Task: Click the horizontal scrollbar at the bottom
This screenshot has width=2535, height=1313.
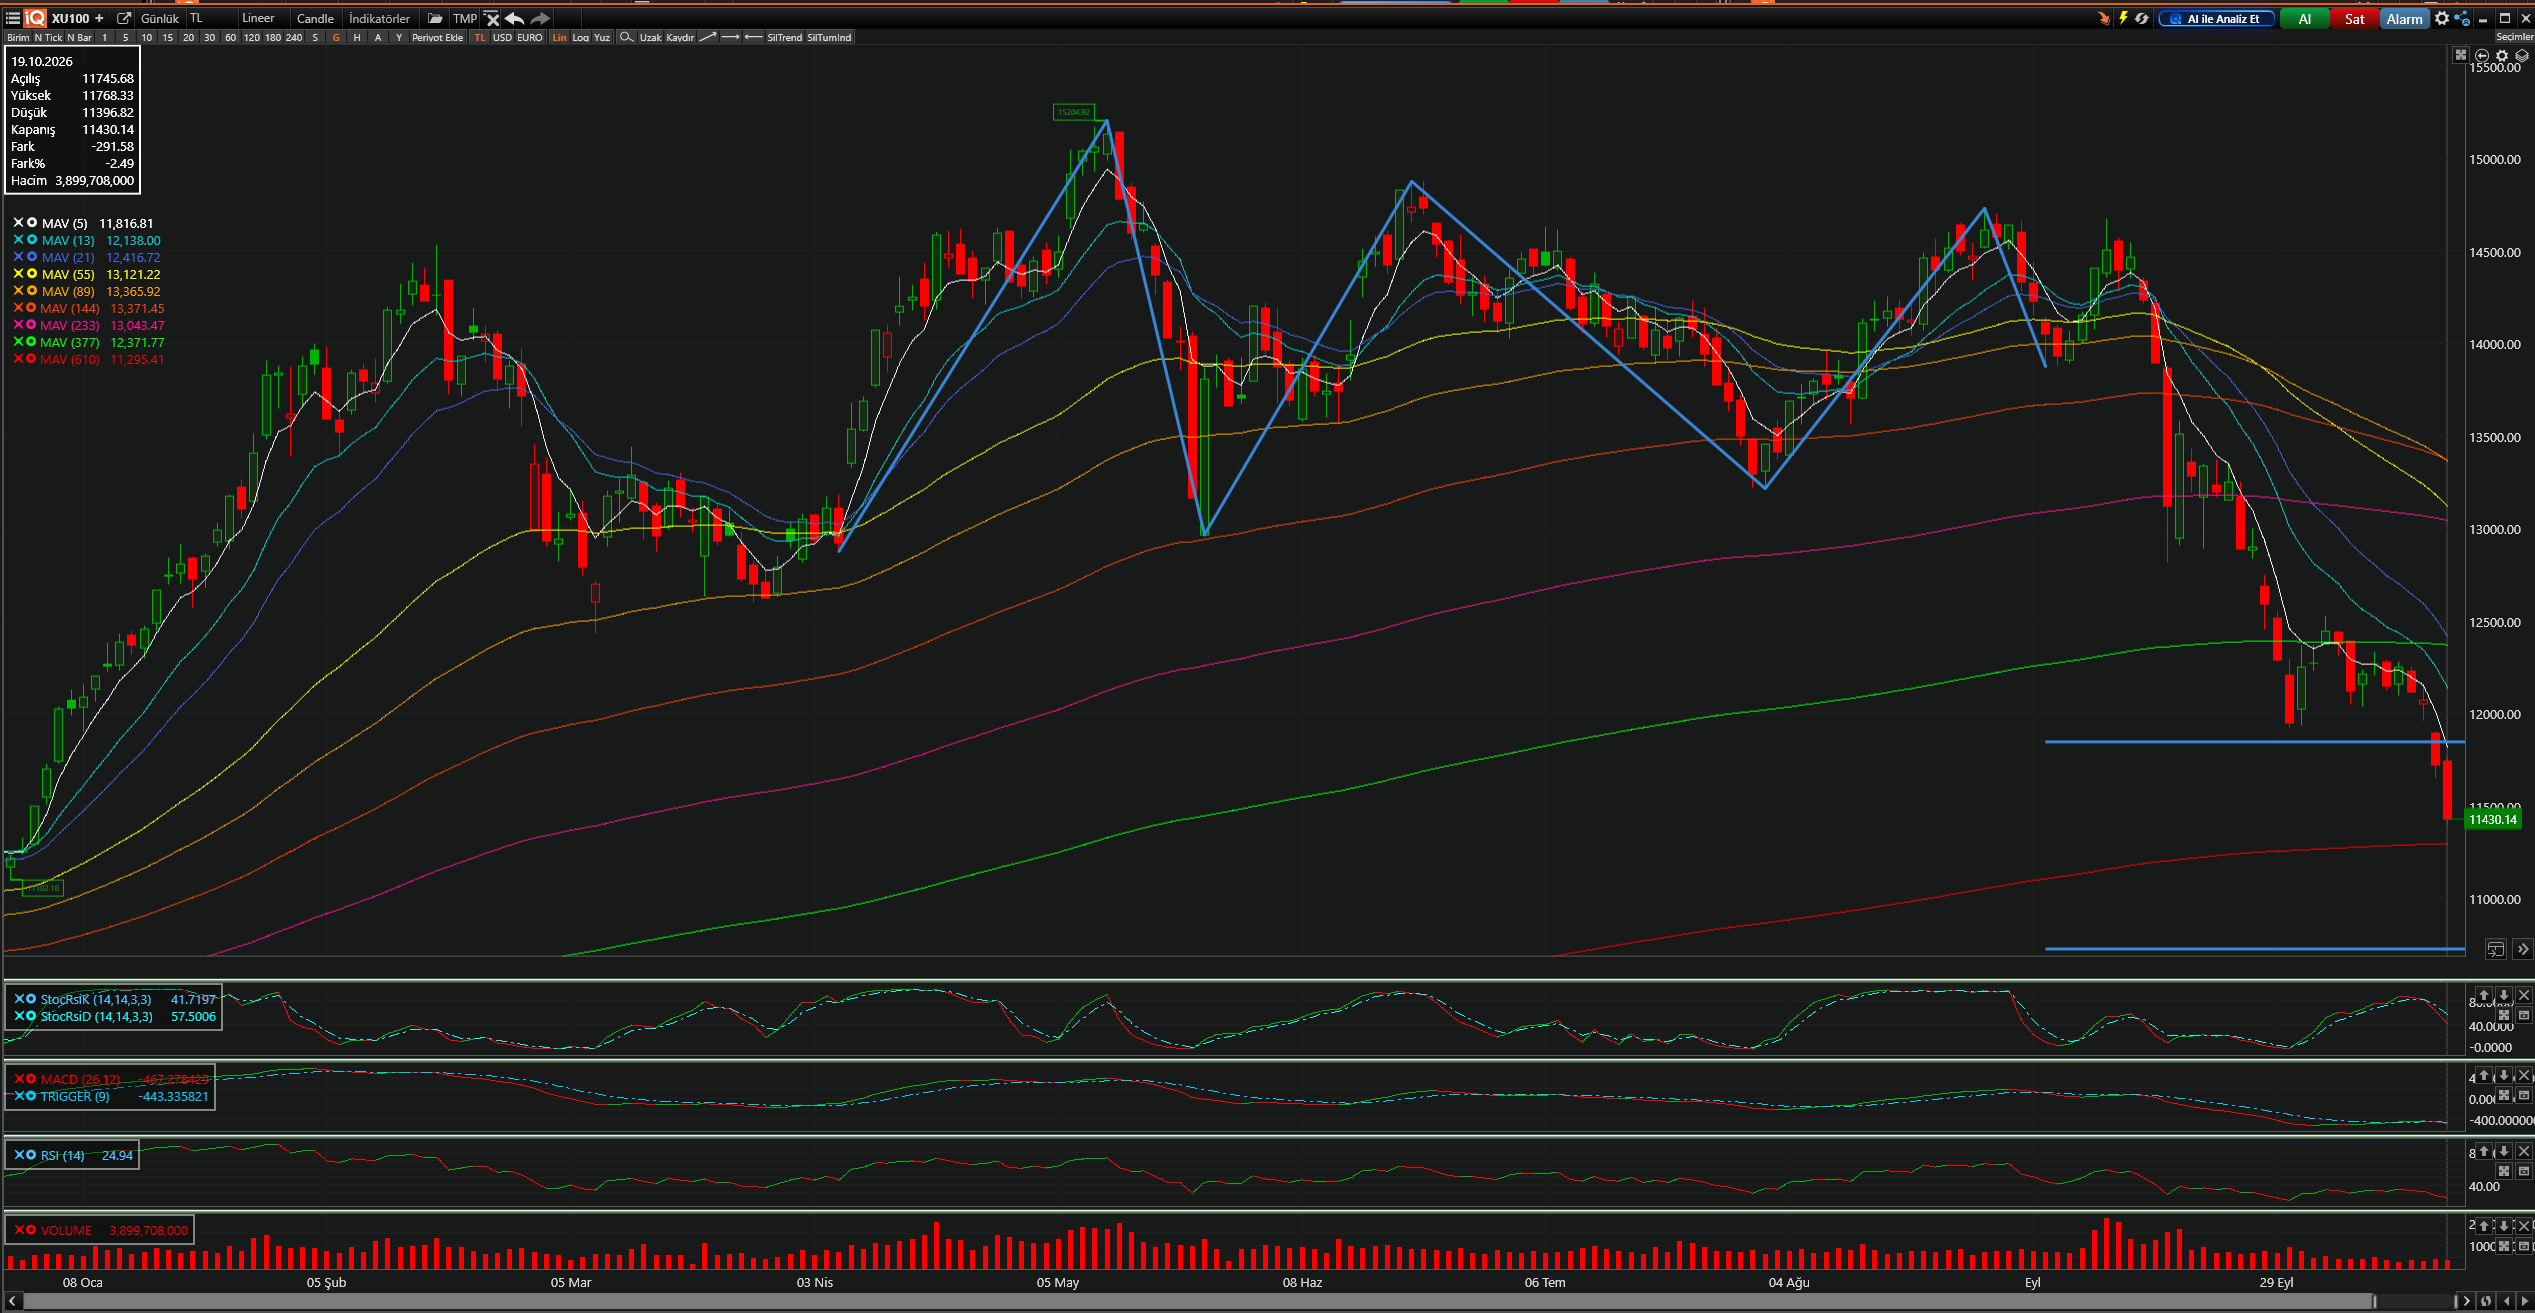Action: click(x=1198, y=1301)
